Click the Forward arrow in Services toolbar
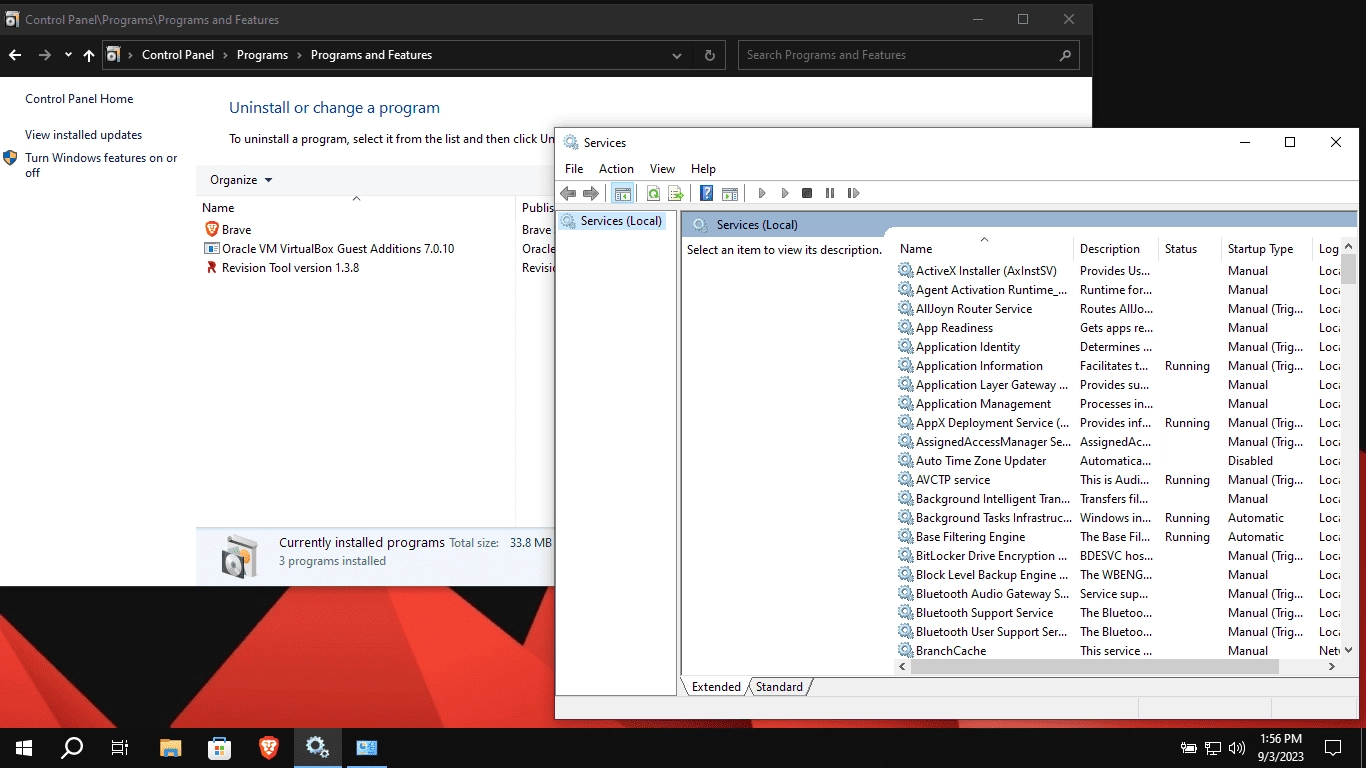Image resolution: width=1366 pixels, height=768 pixels. coord(591,193)
